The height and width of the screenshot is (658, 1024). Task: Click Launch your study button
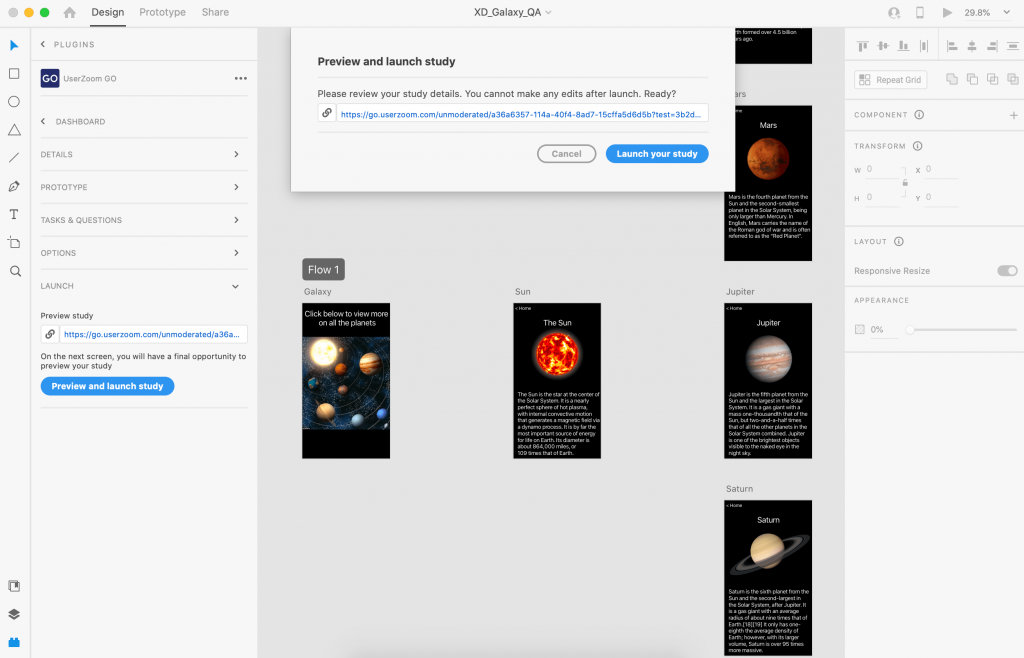coord(657,154)
